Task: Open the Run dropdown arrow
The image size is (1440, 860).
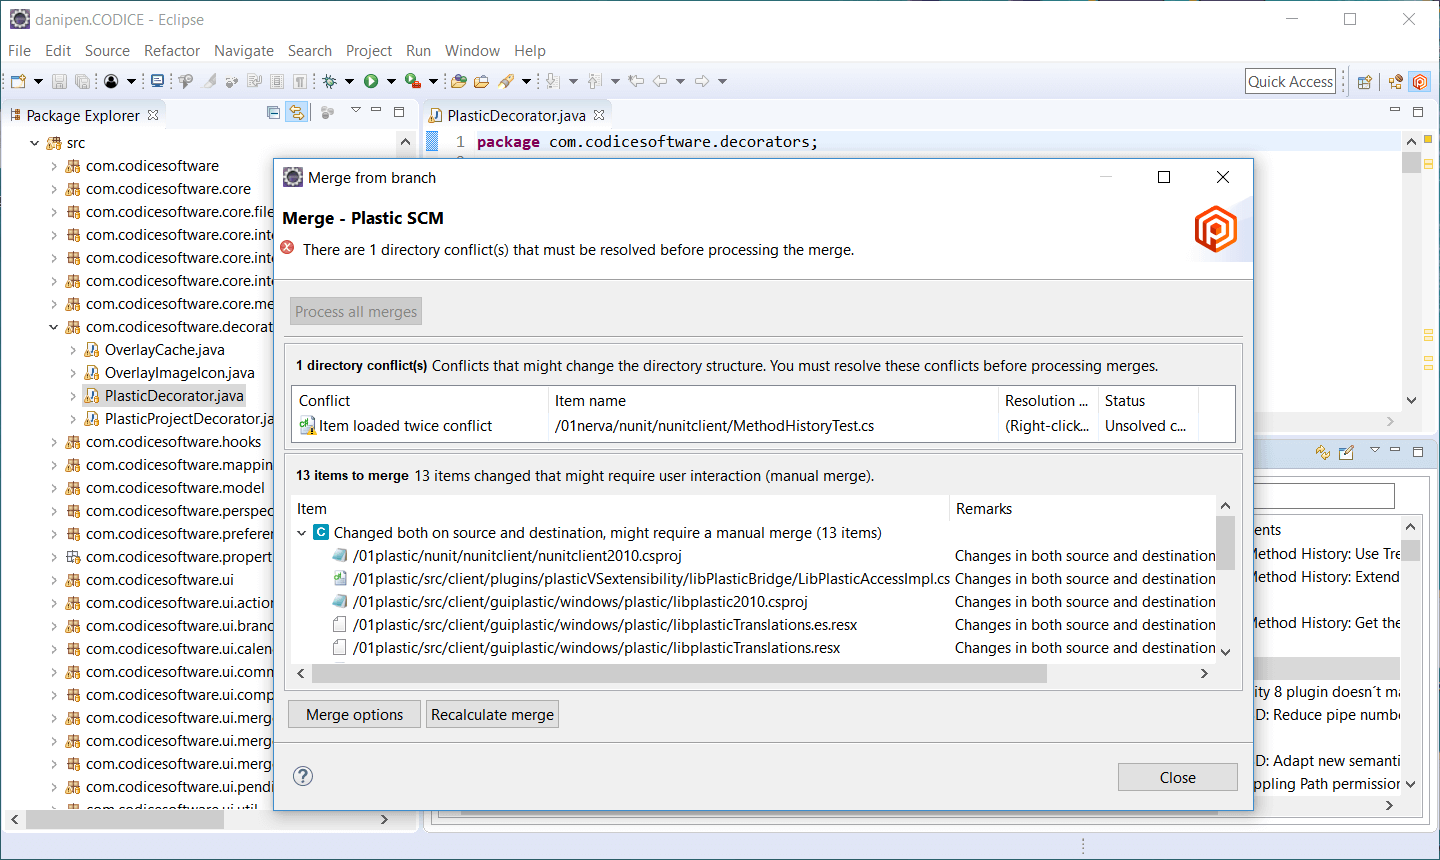Action: click(391, 81)
